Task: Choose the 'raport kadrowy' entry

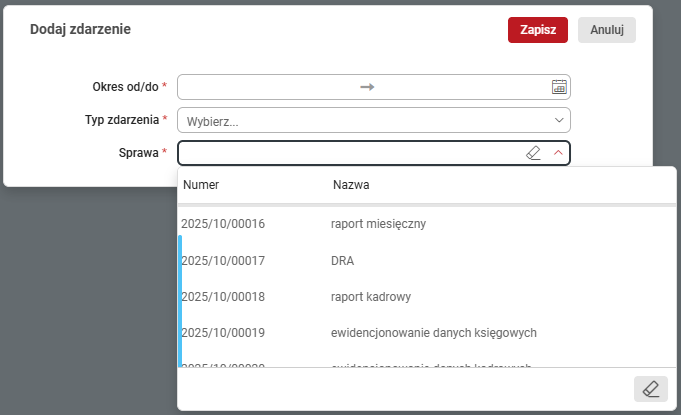Action: [x=370, y=297]
